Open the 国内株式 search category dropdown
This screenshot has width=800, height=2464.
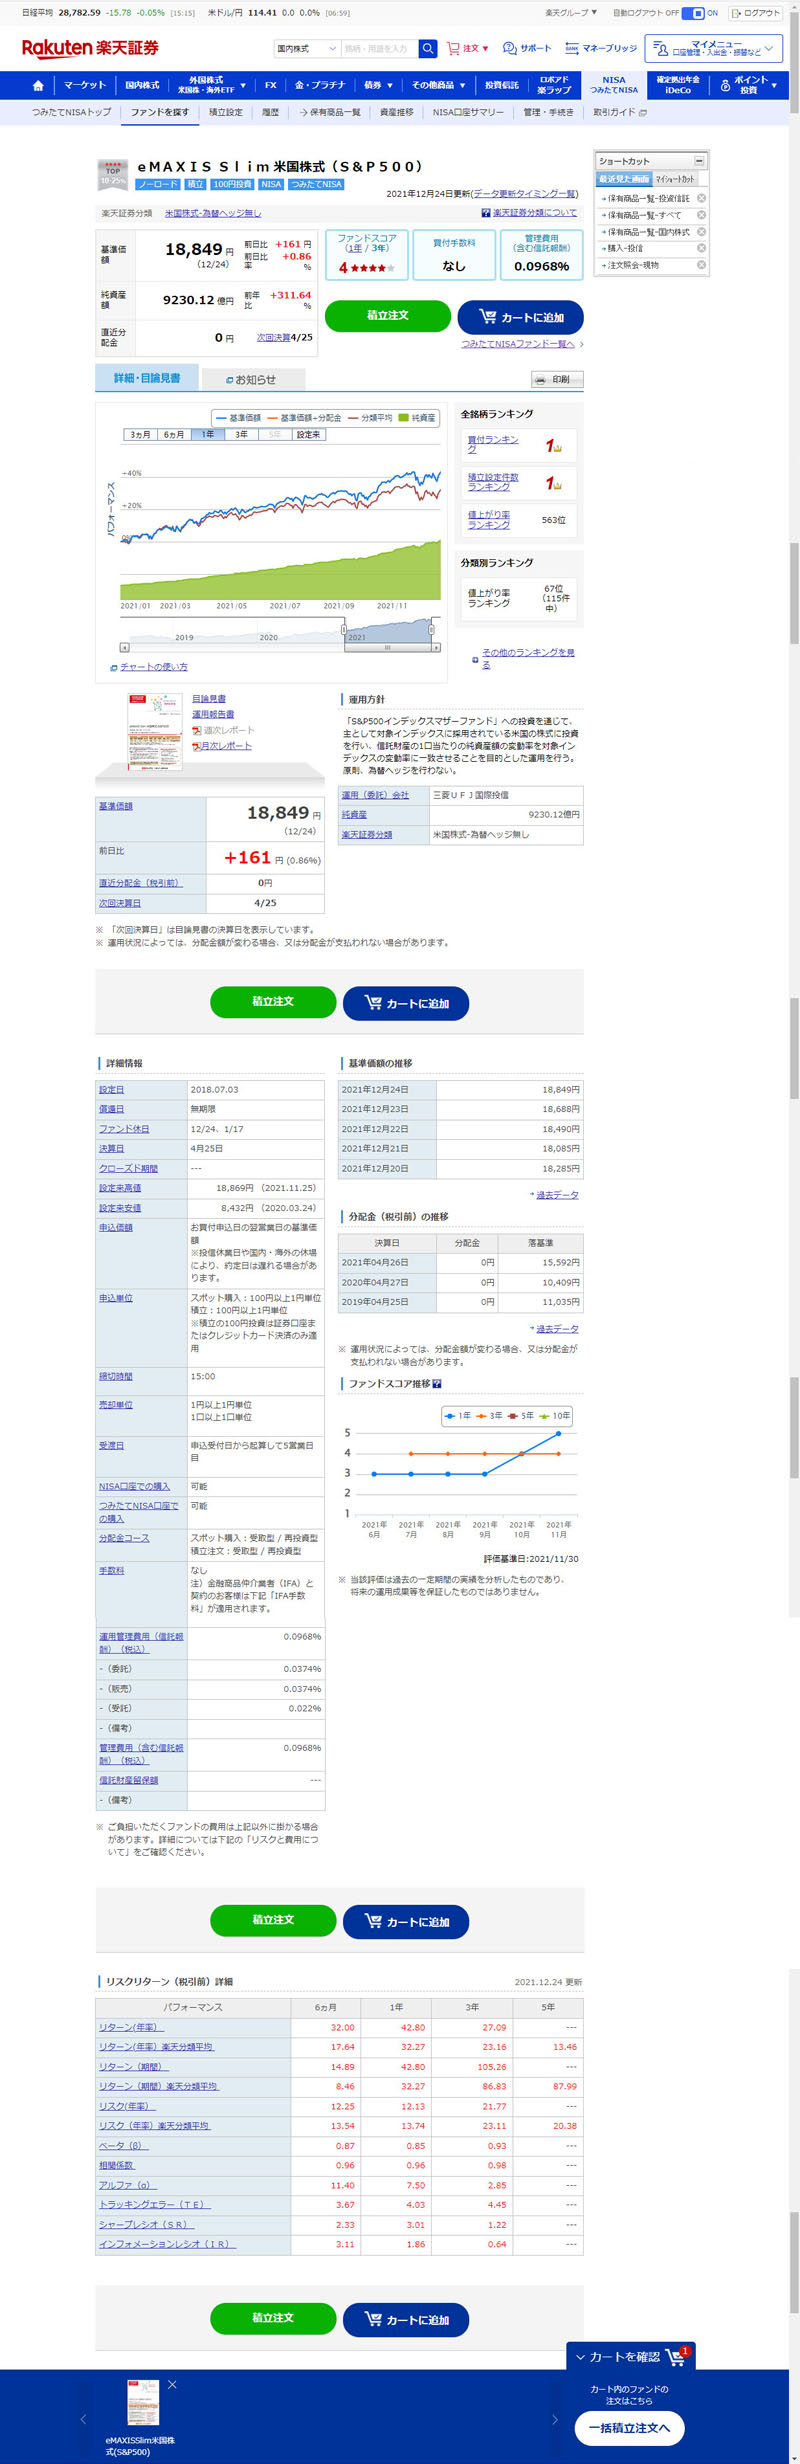306,48
